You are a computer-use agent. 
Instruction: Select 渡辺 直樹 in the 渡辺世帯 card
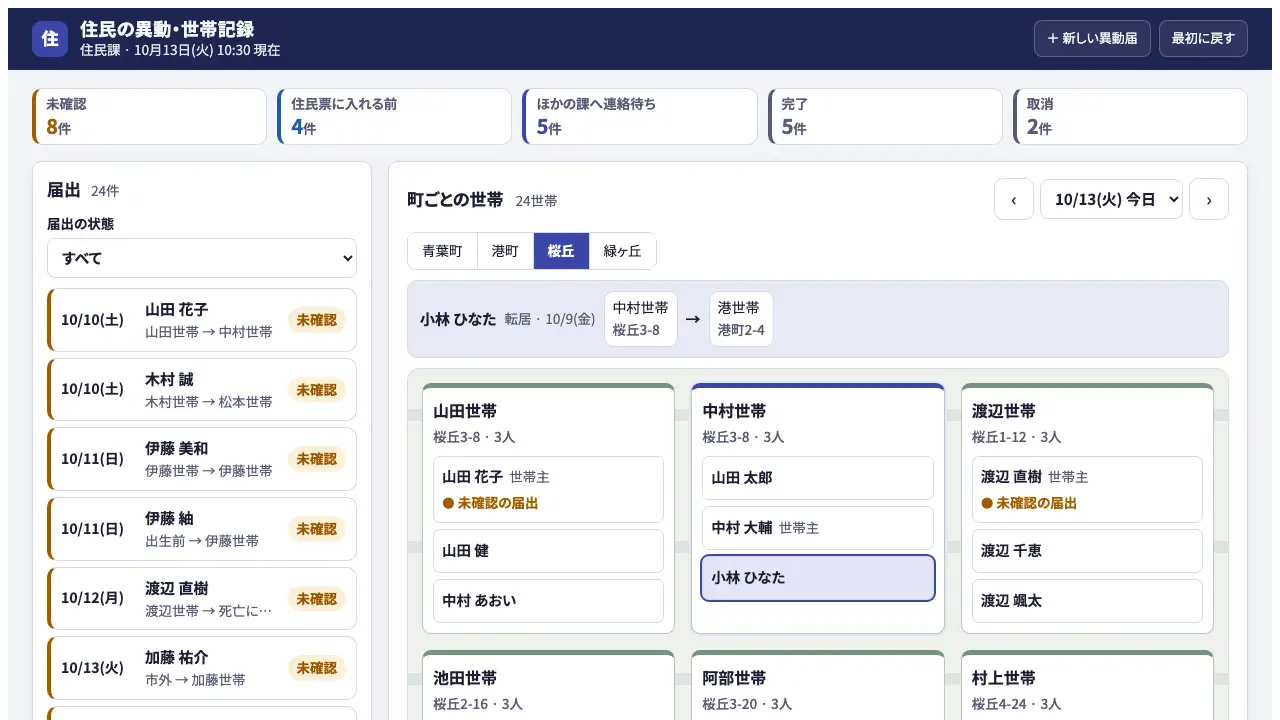pos(1087,489)
